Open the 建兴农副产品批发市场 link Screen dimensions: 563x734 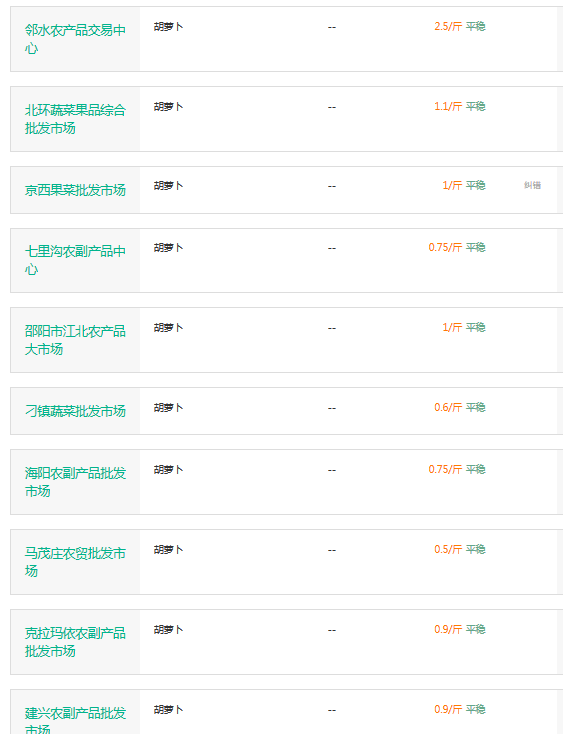pos(75,721)
